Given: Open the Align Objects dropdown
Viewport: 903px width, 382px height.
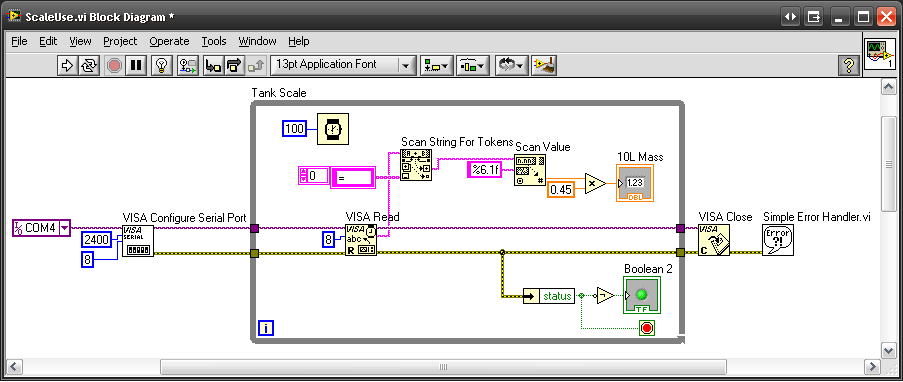Looking at the screenshot, I should (x=437, y=65).
